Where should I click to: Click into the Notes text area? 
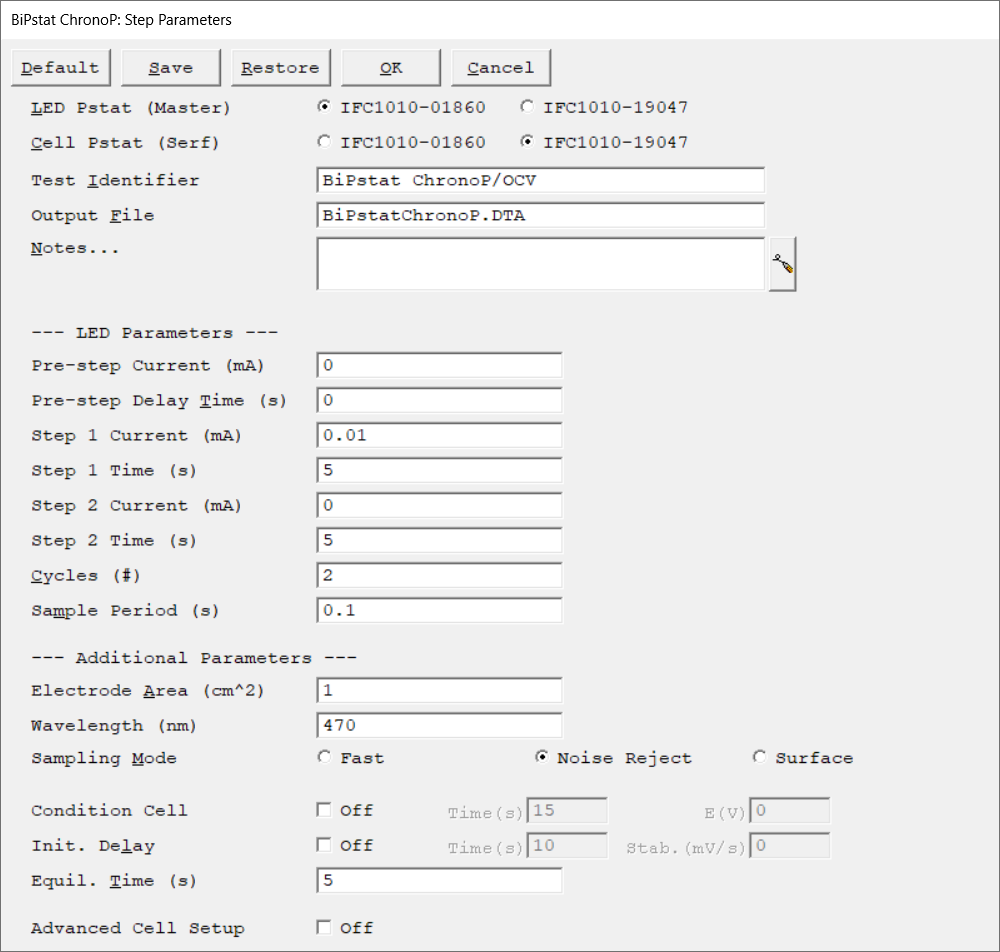pos(540,264)
